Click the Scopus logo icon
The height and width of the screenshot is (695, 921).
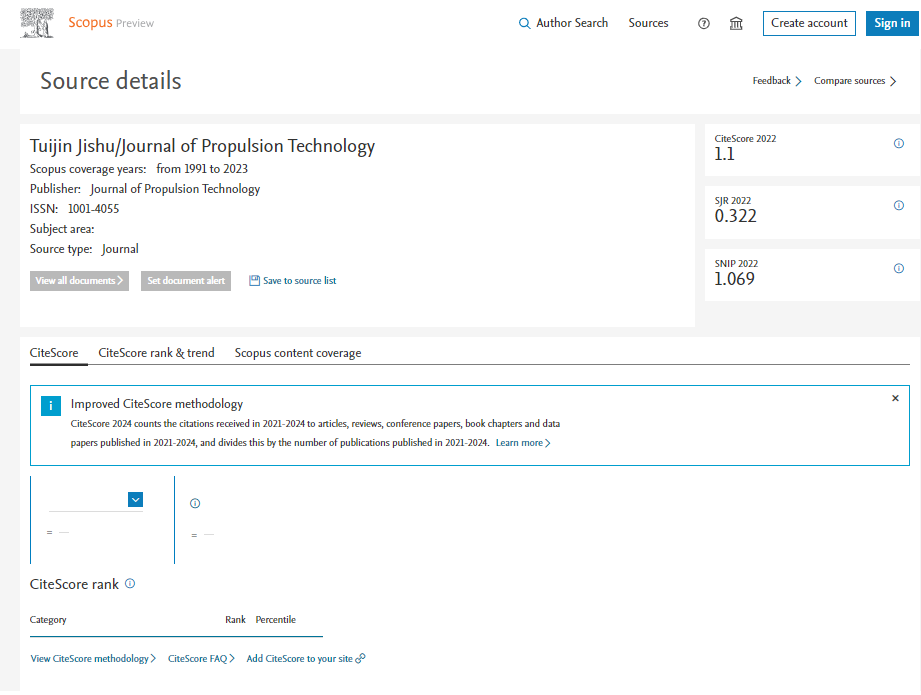[x=38, y=23]
